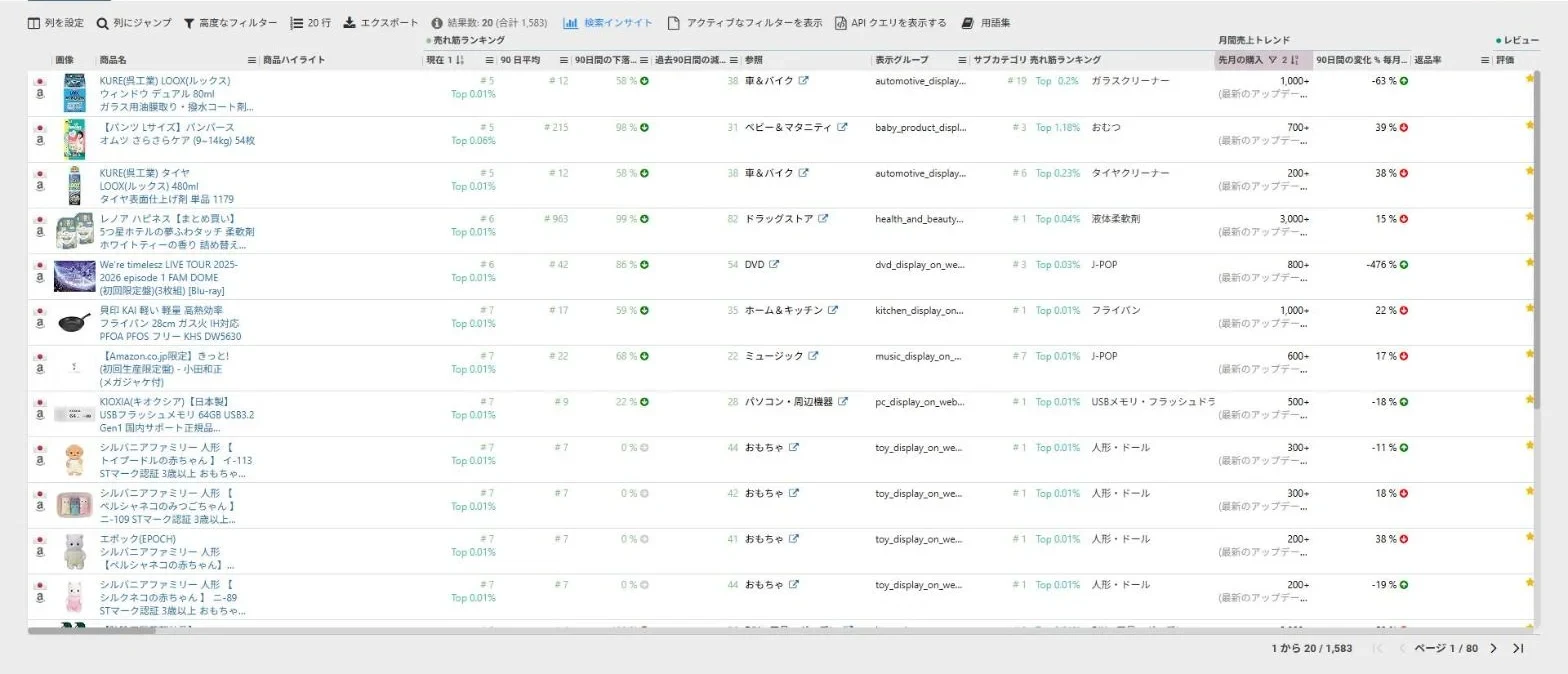Click the Amazon icon in first row
This screenshot has width=1568, height=674.
(41, 96)
